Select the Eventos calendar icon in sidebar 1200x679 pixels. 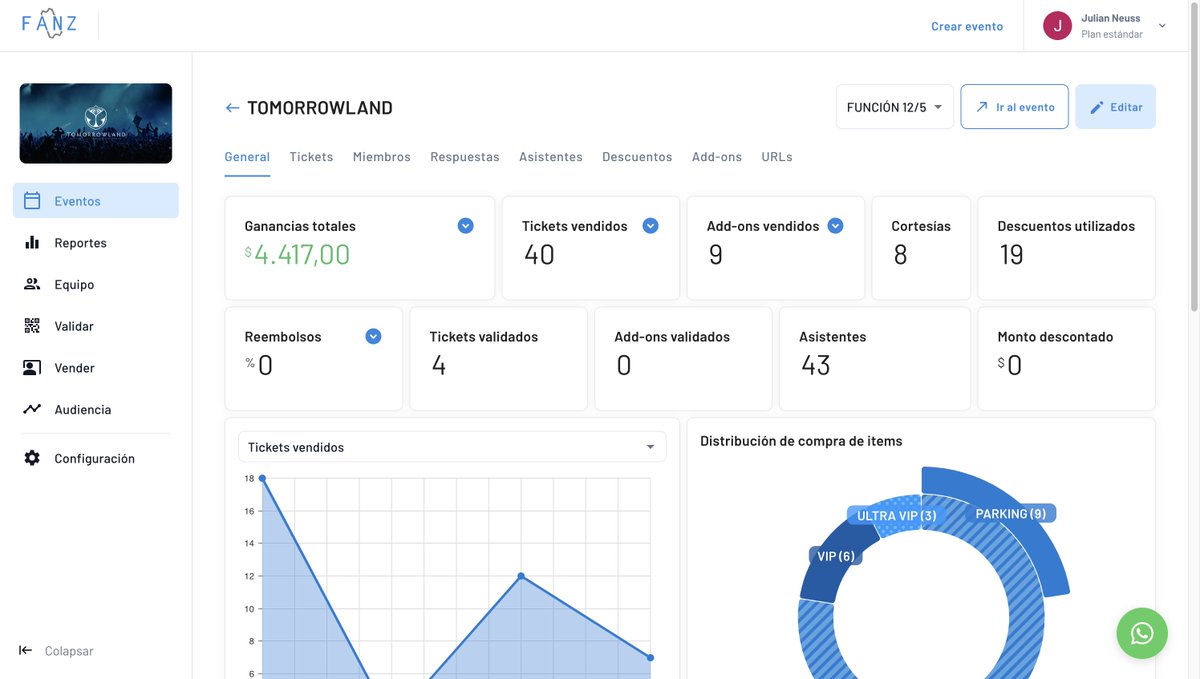(x=31, y=200)
